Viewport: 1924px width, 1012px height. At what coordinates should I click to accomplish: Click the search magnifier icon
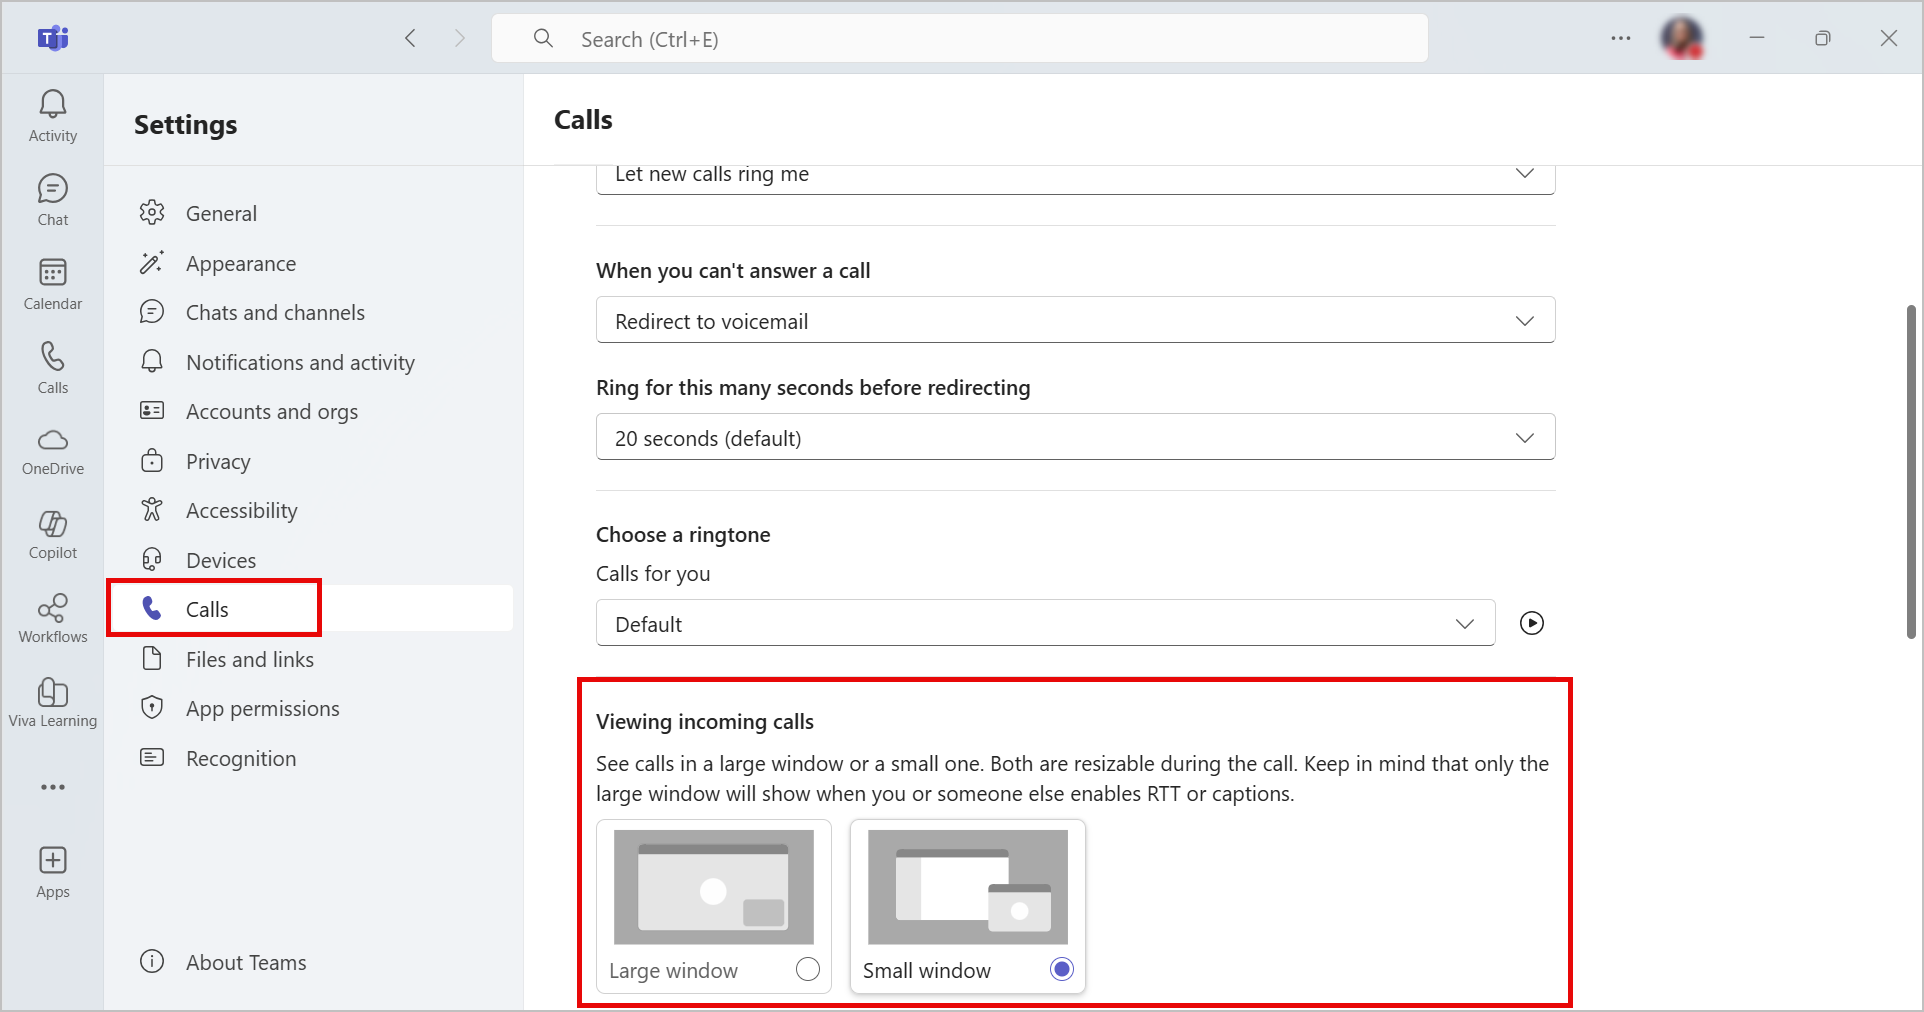[543, 38]
